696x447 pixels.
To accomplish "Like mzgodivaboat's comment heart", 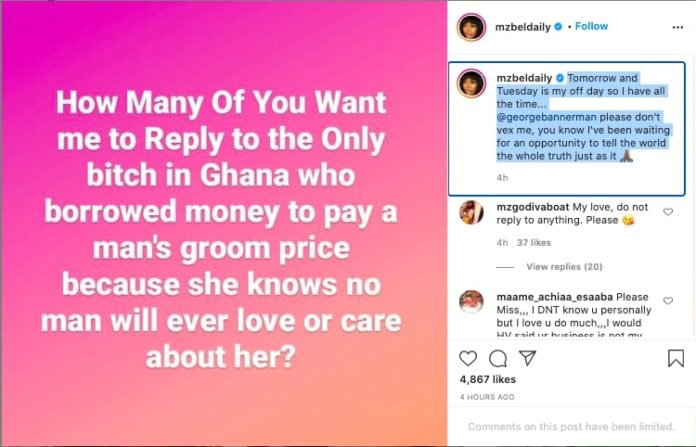I will tap(668, 212).
